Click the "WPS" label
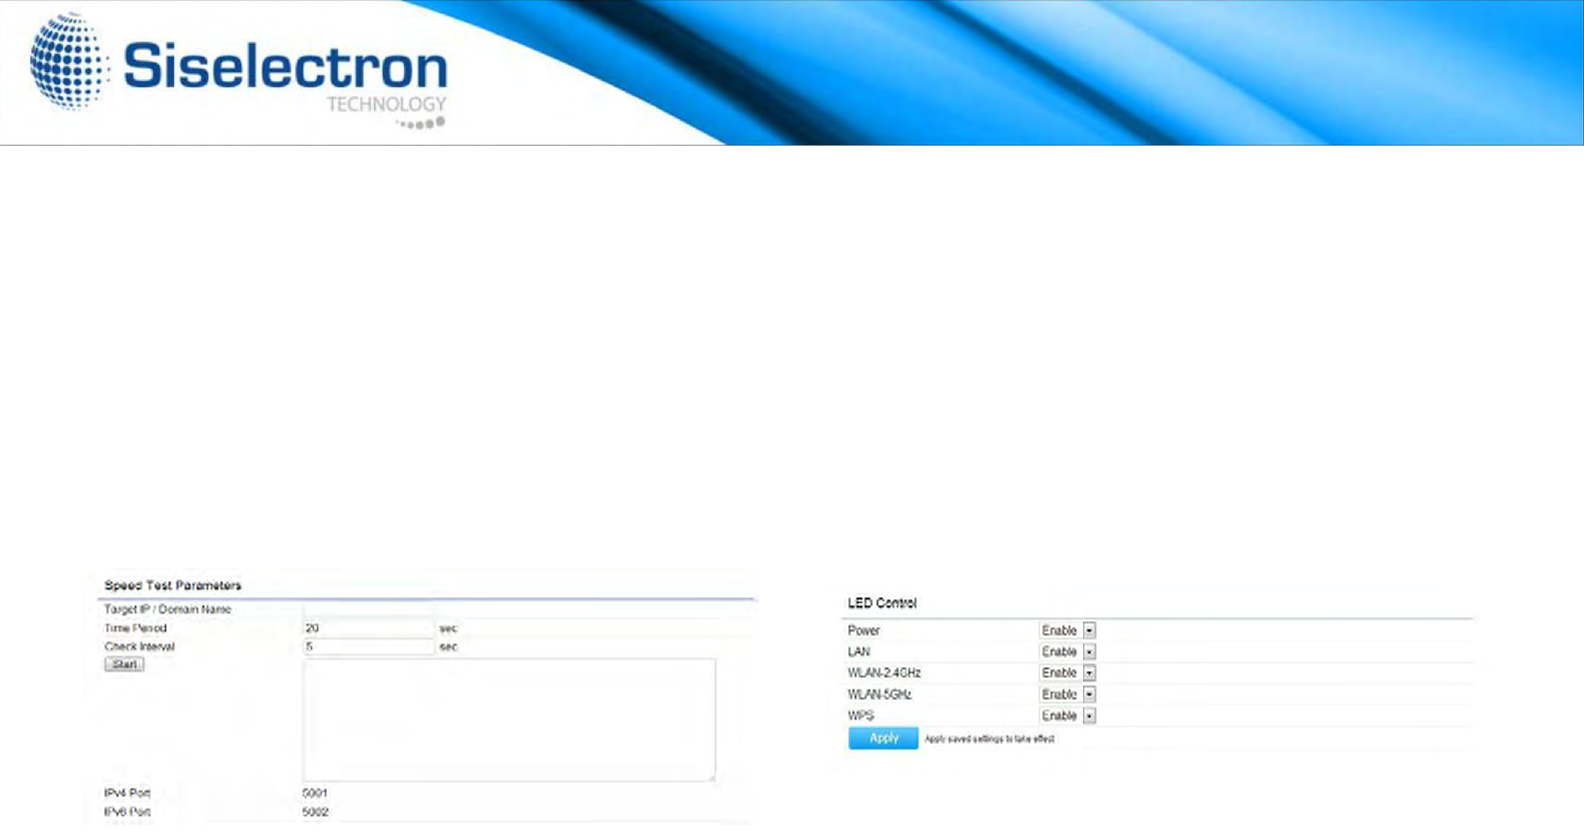This screenshot has width=1584, height=832. [x=861, y=716]
